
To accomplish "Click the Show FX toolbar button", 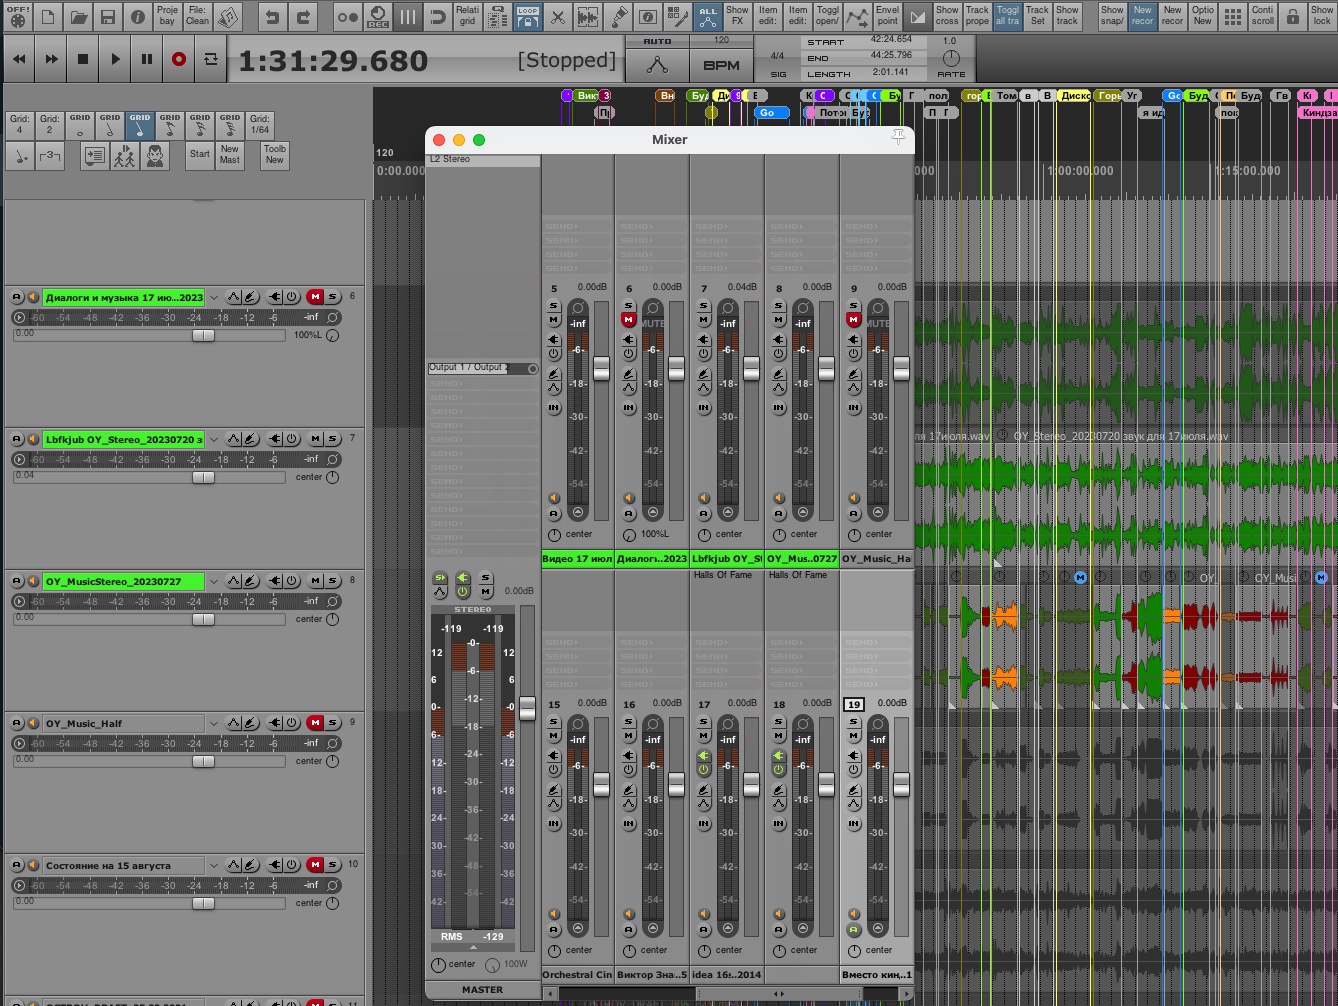I will click(x=737, y=16).
